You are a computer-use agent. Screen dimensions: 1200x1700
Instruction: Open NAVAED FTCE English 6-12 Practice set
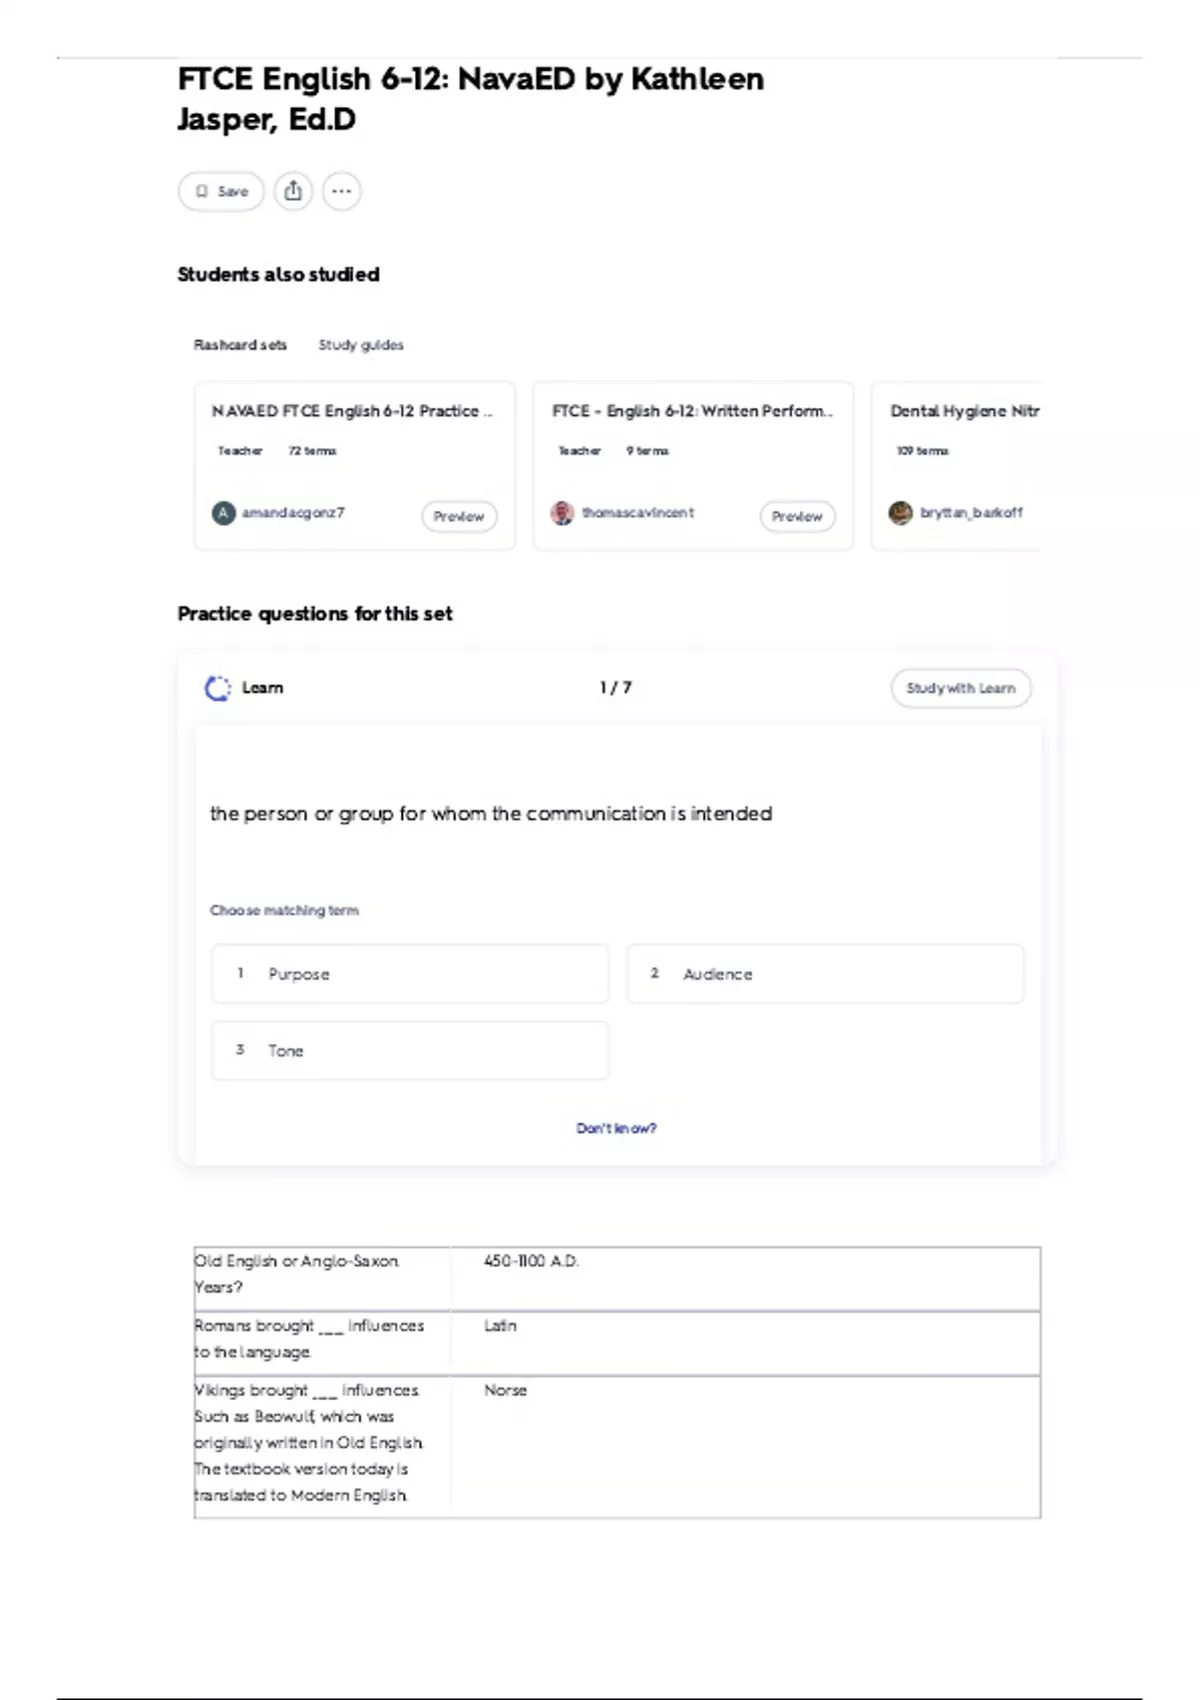pyautogui.click(x=352, y=411)
